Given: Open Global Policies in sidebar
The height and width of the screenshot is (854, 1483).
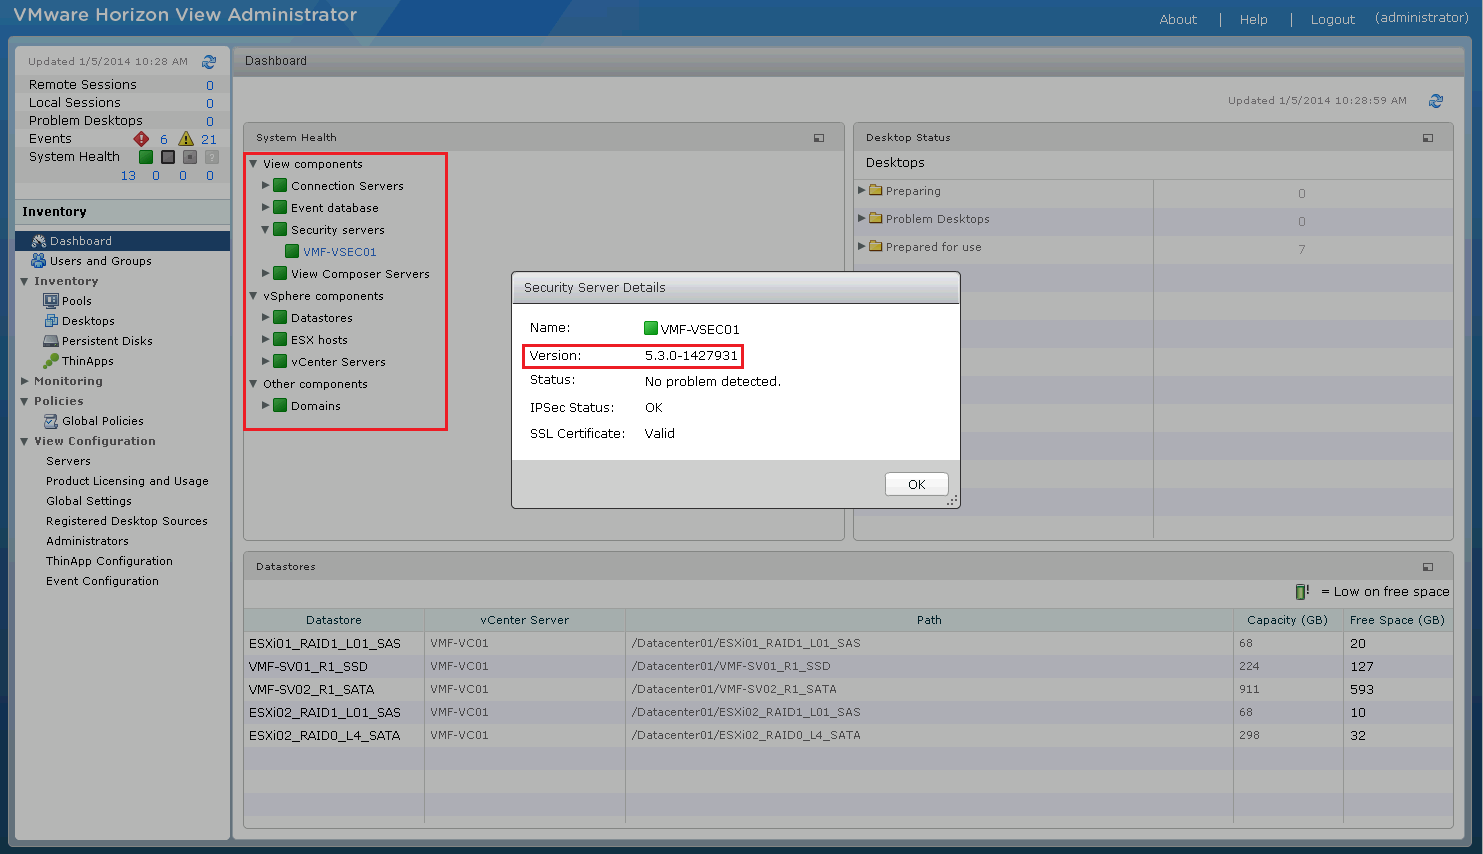Looking at the screenshot, I should pos(102,421).
